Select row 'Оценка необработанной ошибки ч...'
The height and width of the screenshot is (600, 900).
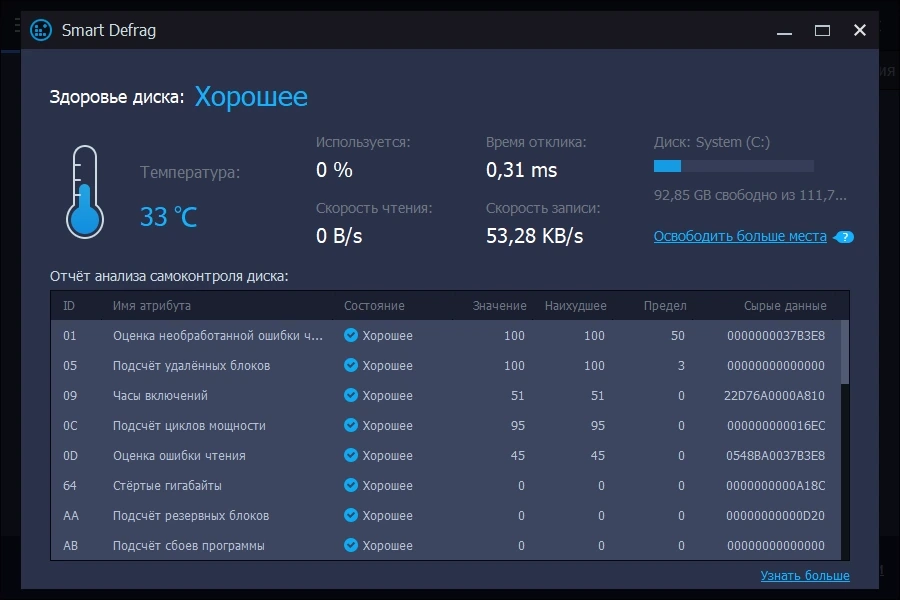point(446,335)
